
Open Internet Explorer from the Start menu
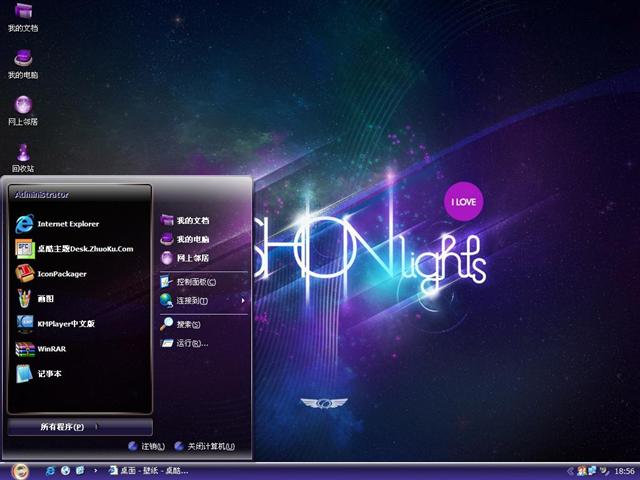tap(68, 224)
